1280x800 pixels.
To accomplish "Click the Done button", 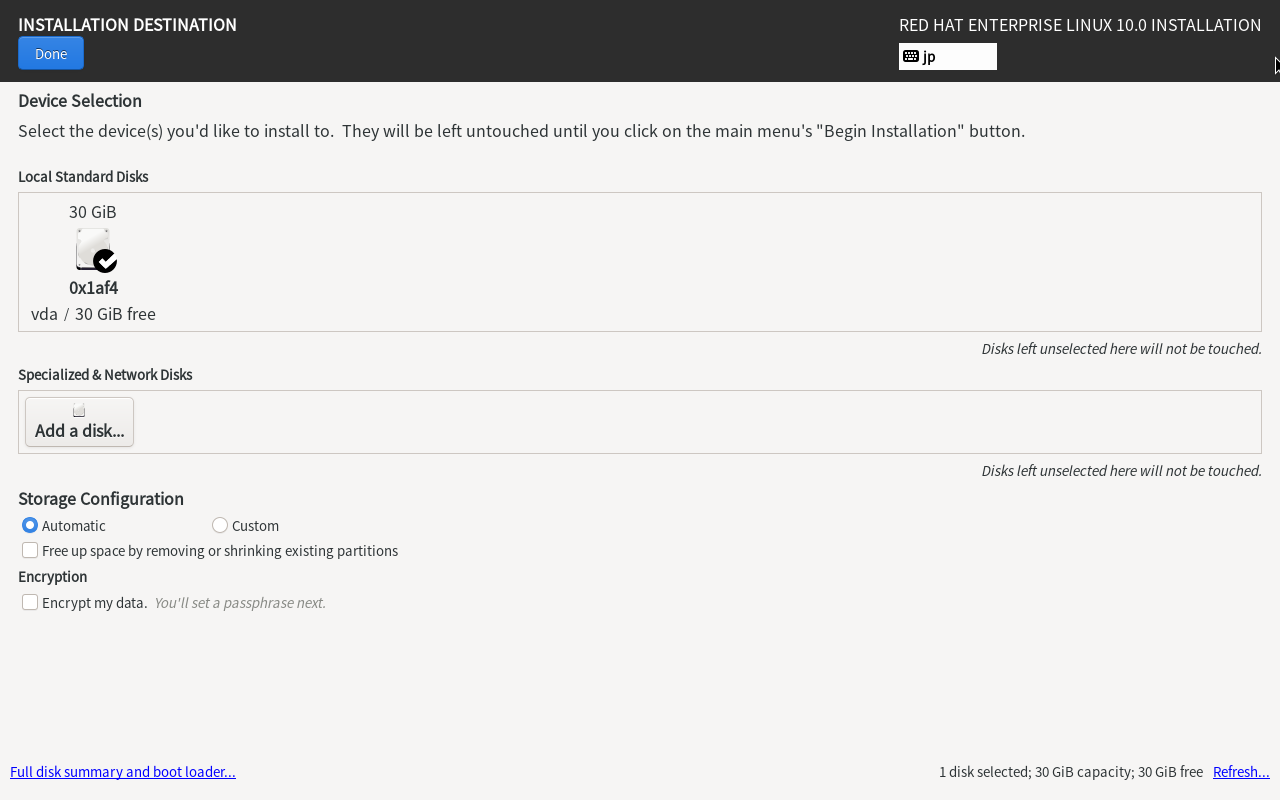I will (51, 53).
